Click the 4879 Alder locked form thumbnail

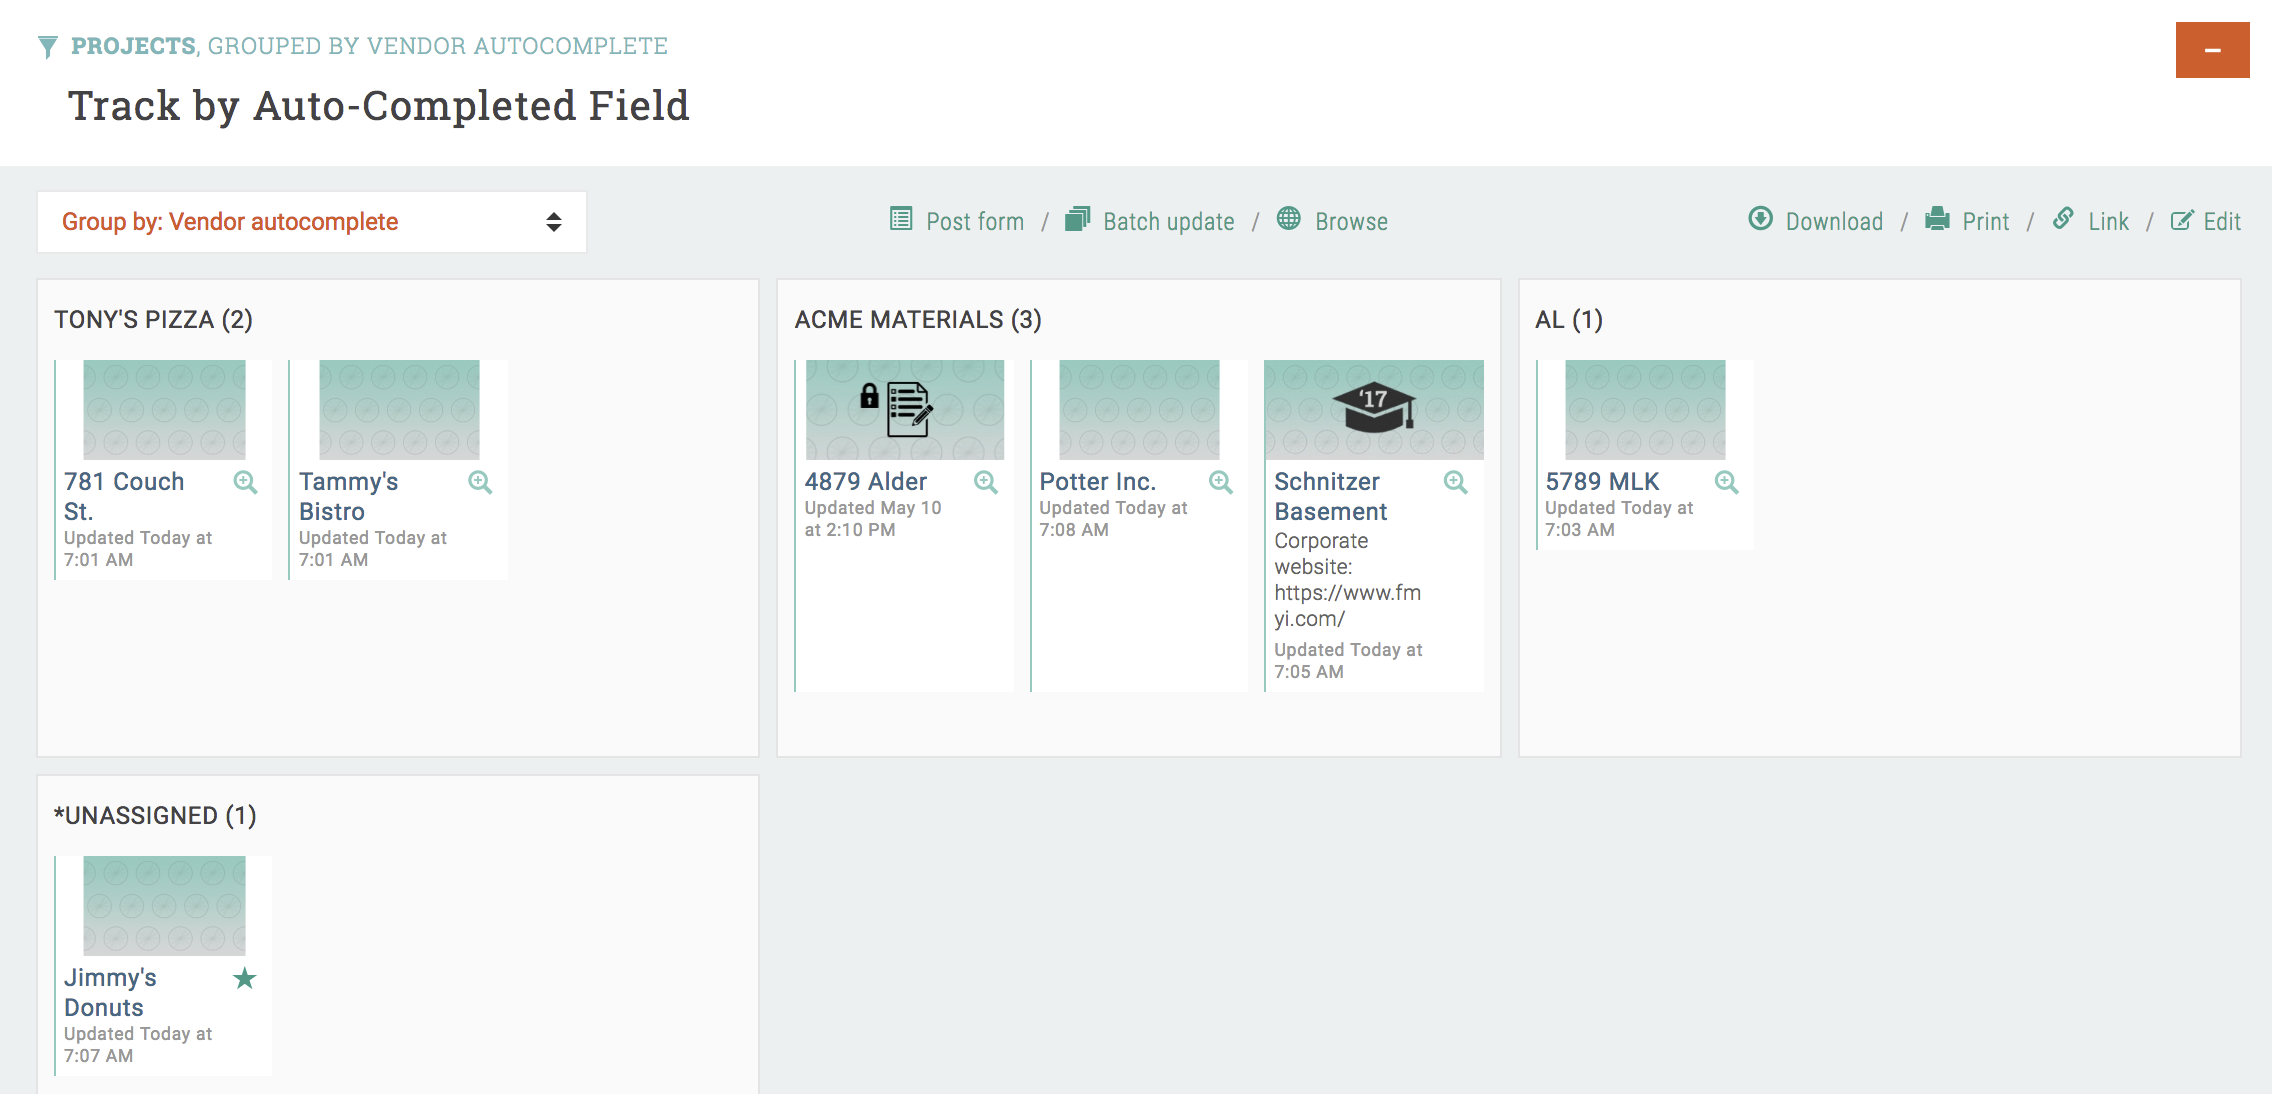[904, 409]
